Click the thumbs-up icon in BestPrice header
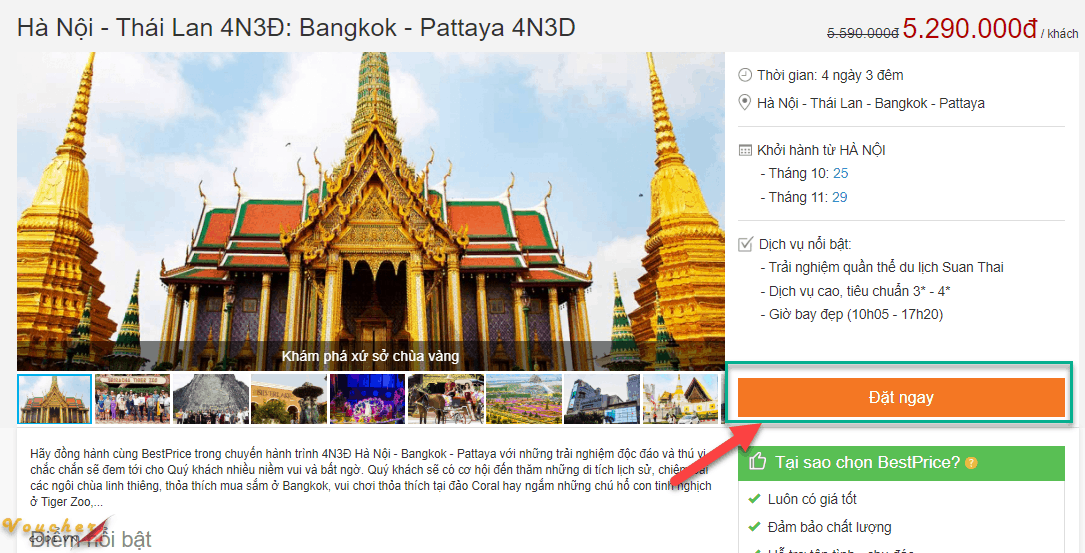1085x553 pixels. 757,462
